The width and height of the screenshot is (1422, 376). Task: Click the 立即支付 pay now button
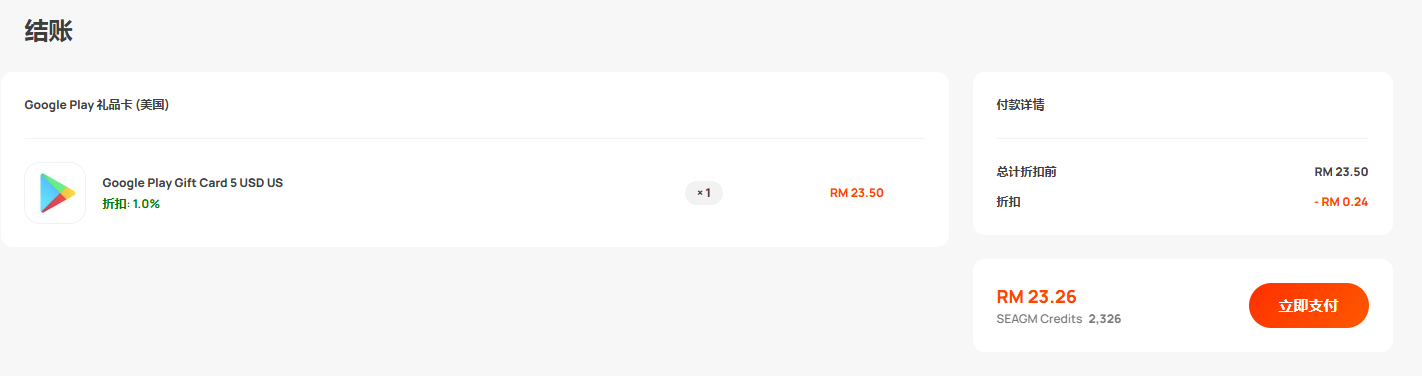pos(1308,305)
